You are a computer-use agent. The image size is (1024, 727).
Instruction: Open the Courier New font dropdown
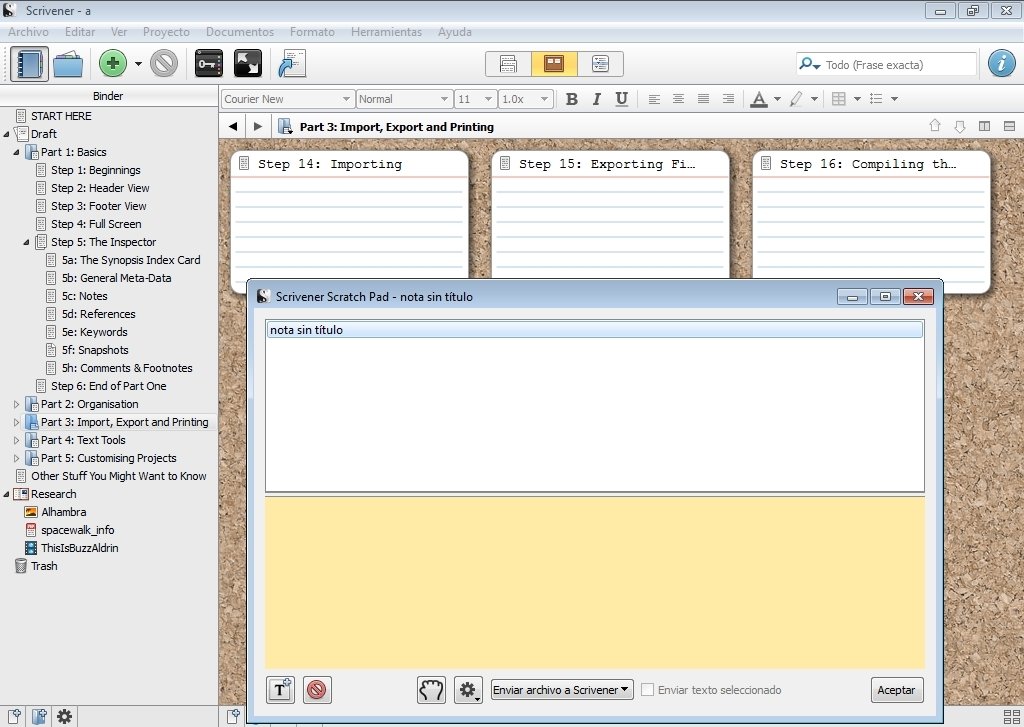coord(288,99)
